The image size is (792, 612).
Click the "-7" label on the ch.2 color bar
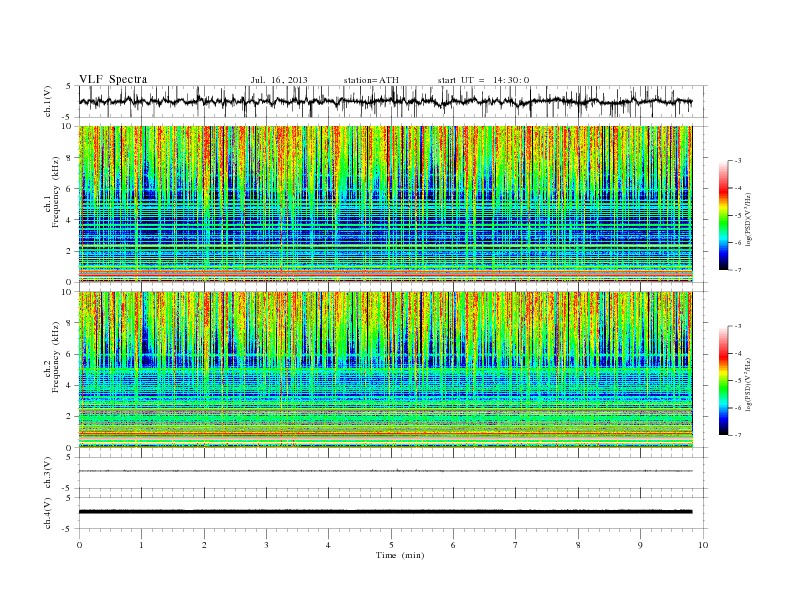(x=738, y=435)
